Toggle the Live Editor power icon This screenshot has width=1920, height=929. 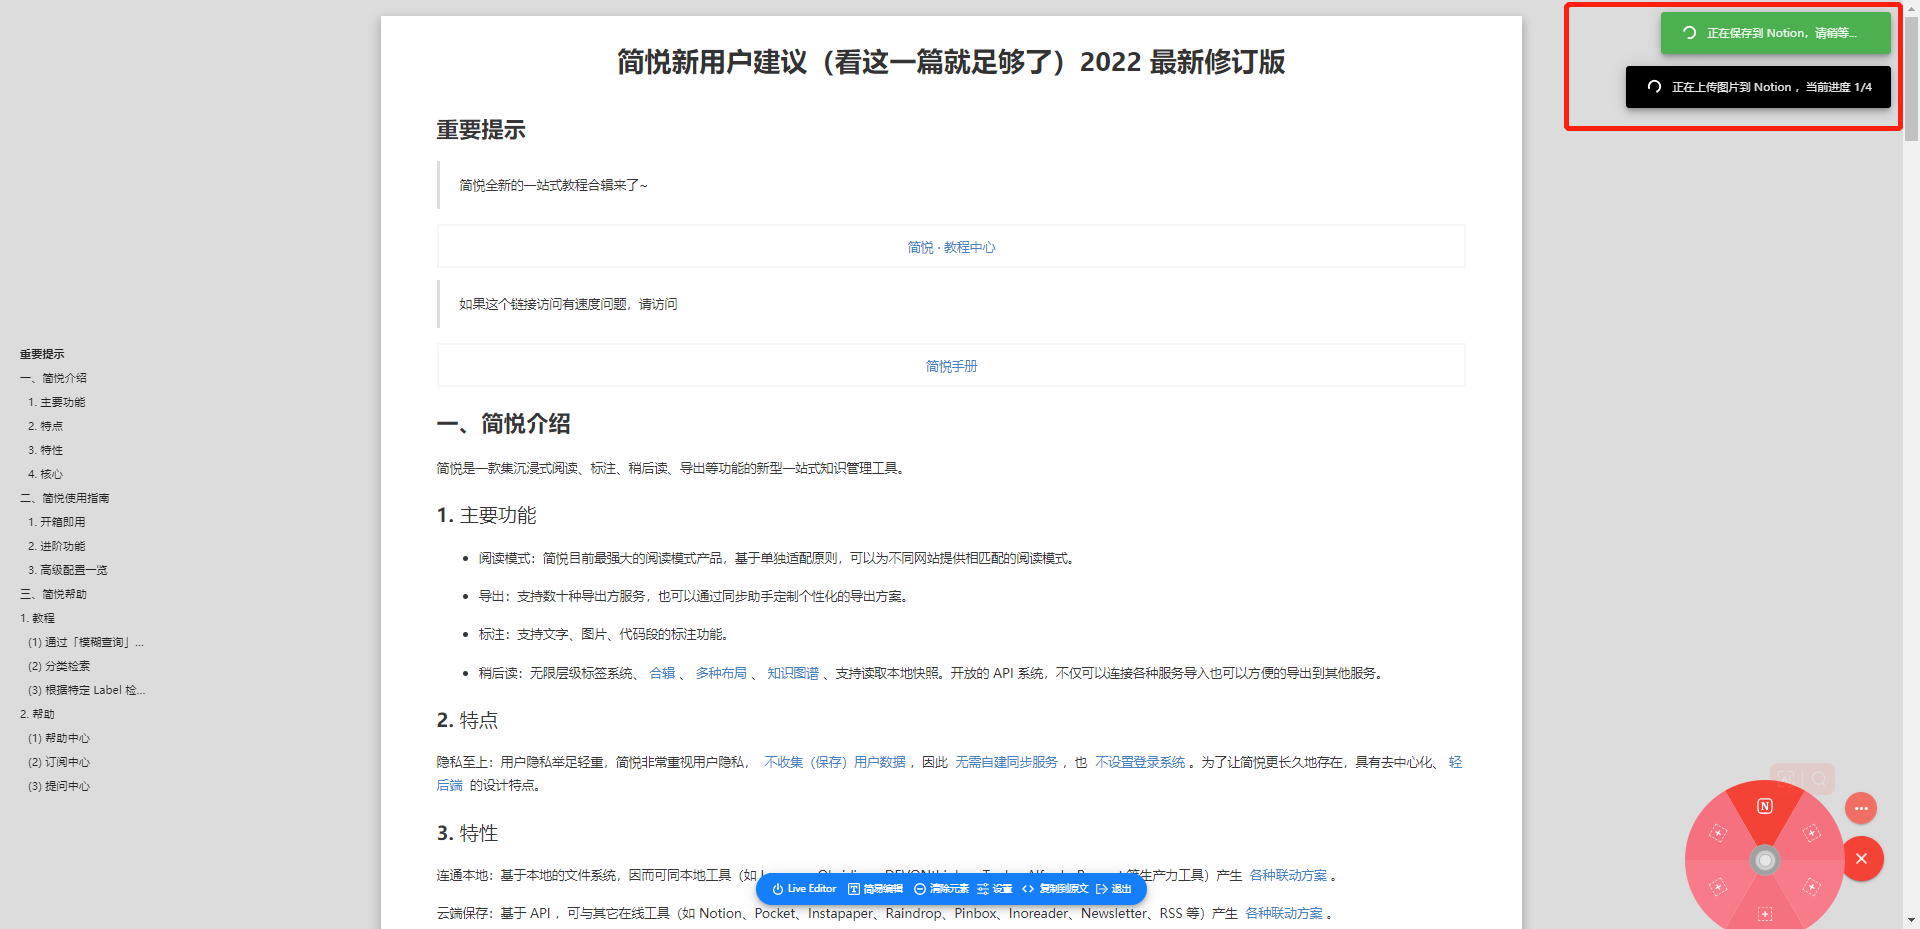(x=778, y=888)
